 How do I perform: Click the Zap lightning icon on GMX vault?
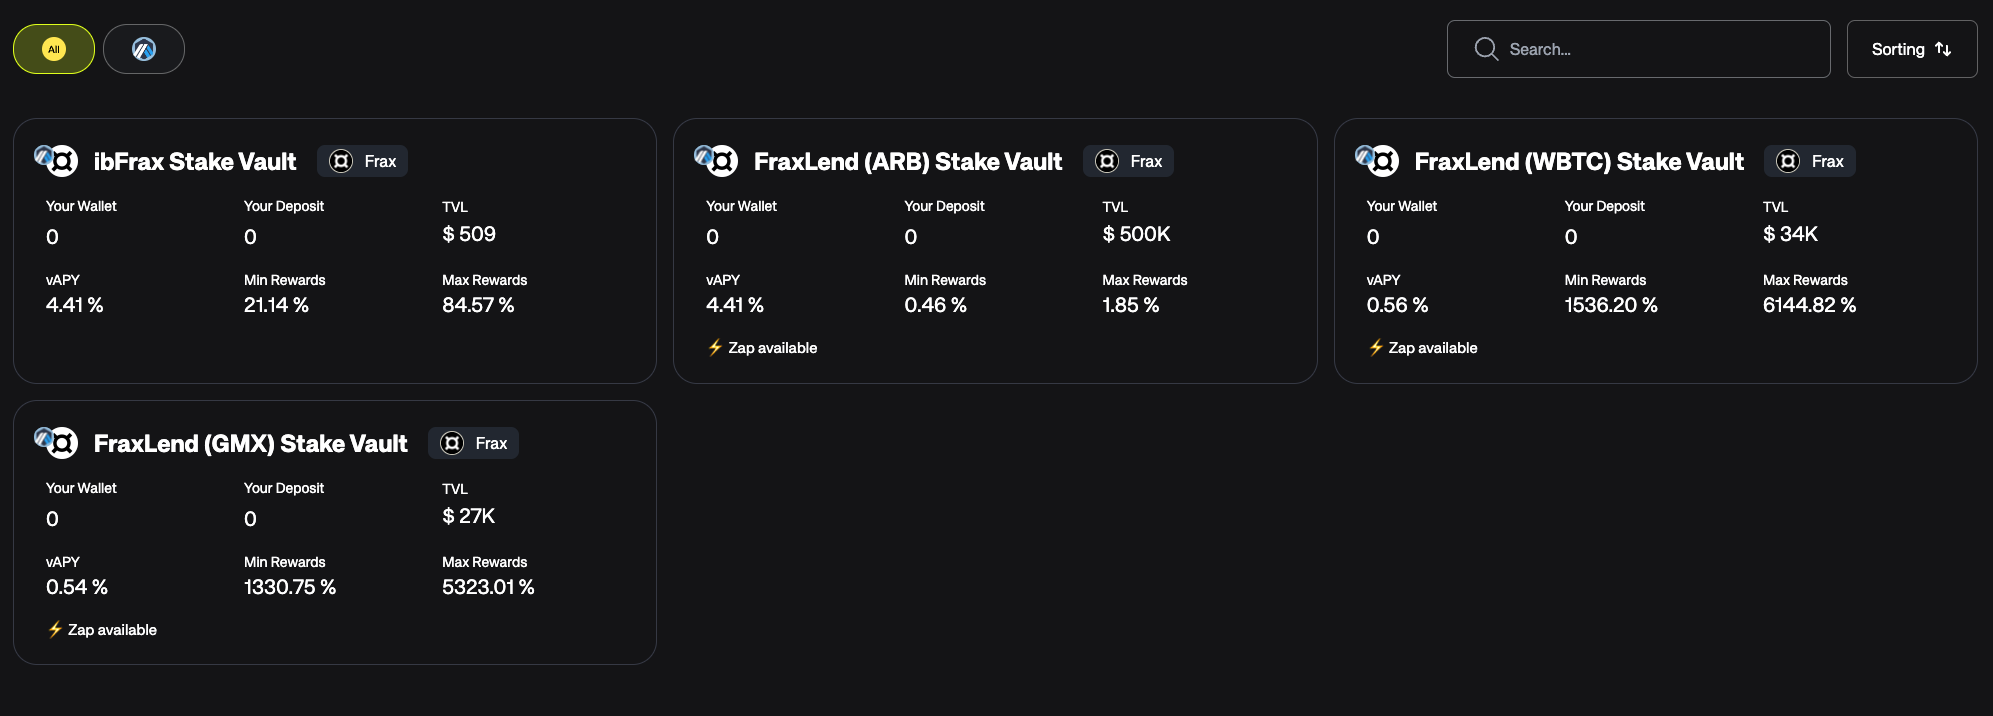tap(55, 630)
